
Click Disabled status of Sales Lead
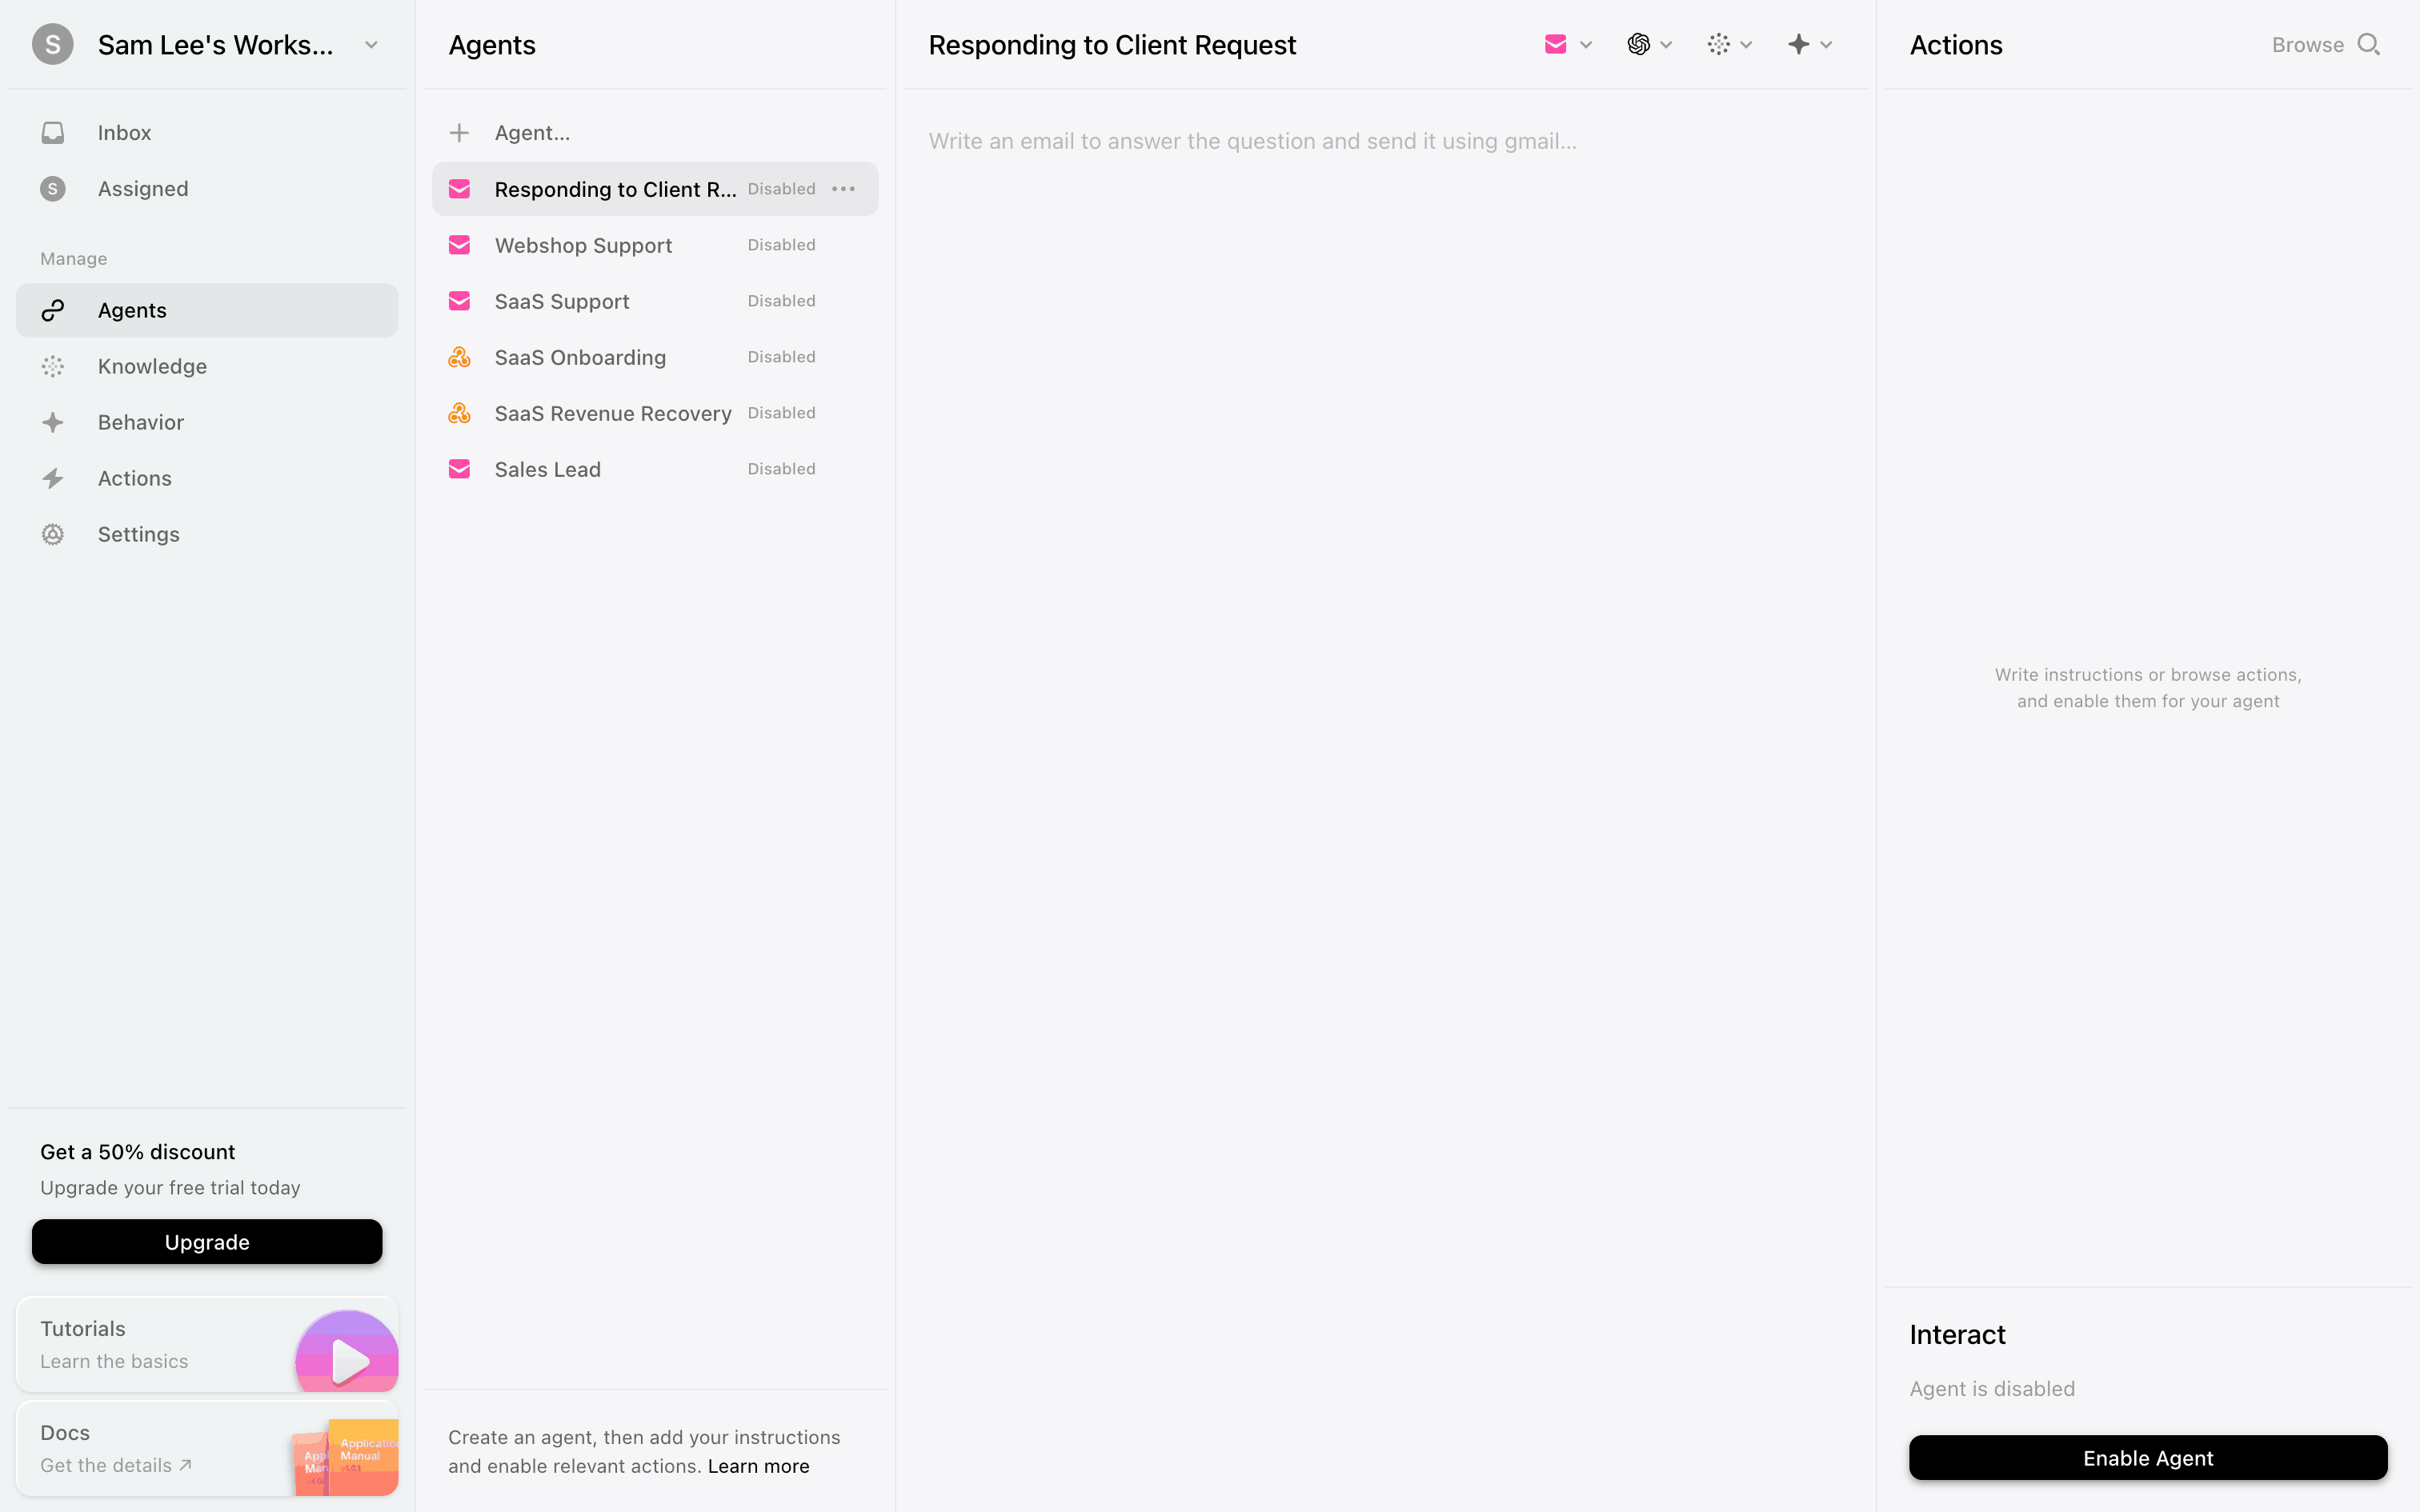point(781,469)
